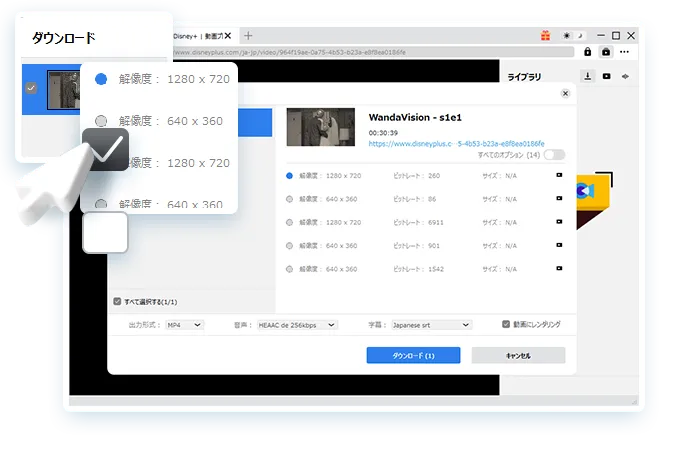
Task: Open the gift box promotions icon
Action: pos(545,36)
